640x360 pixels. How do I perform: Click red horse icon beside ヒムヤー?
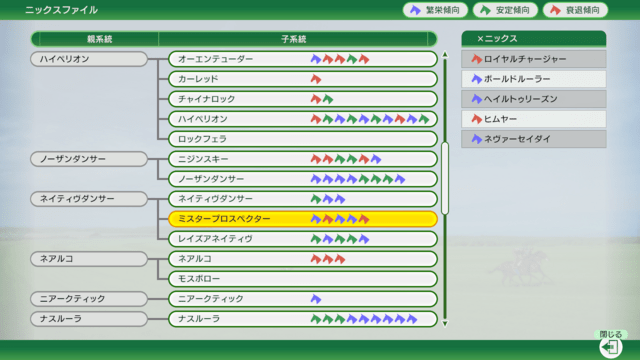click(476, 119)
